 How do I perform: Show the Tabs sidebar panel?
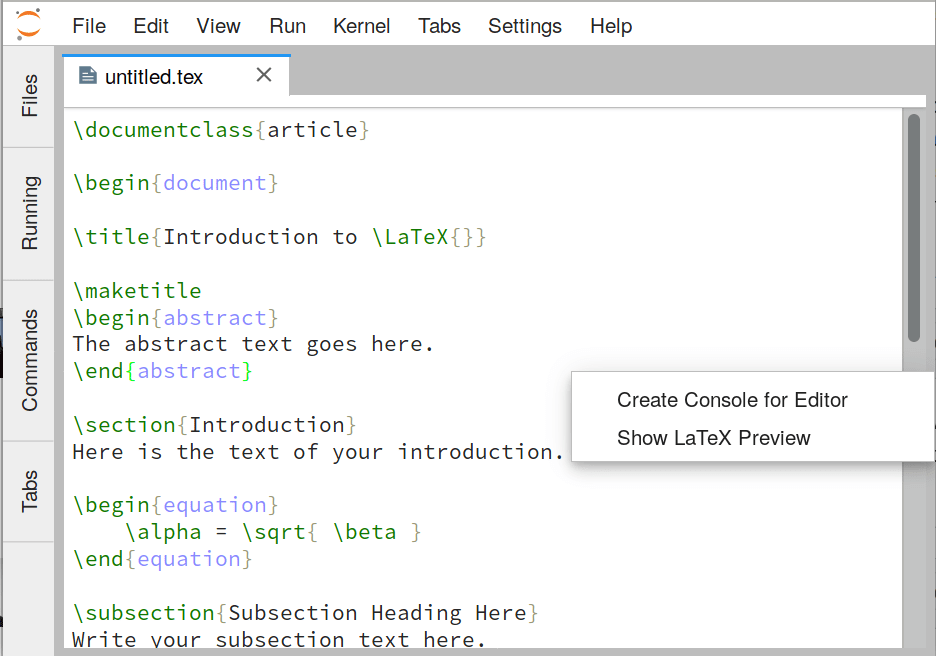point(29,492)
